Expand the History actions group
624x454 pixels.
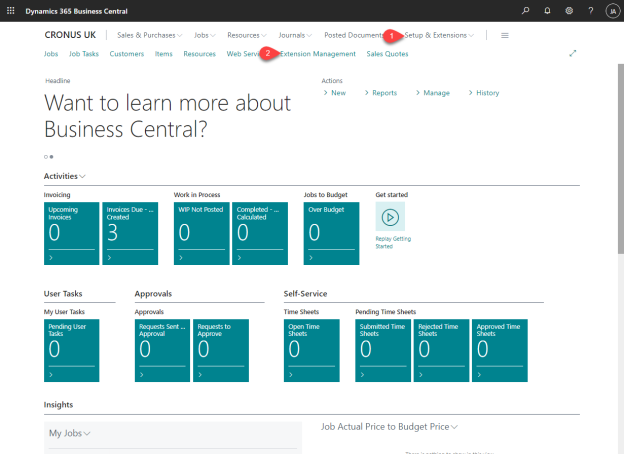(484, 93)
